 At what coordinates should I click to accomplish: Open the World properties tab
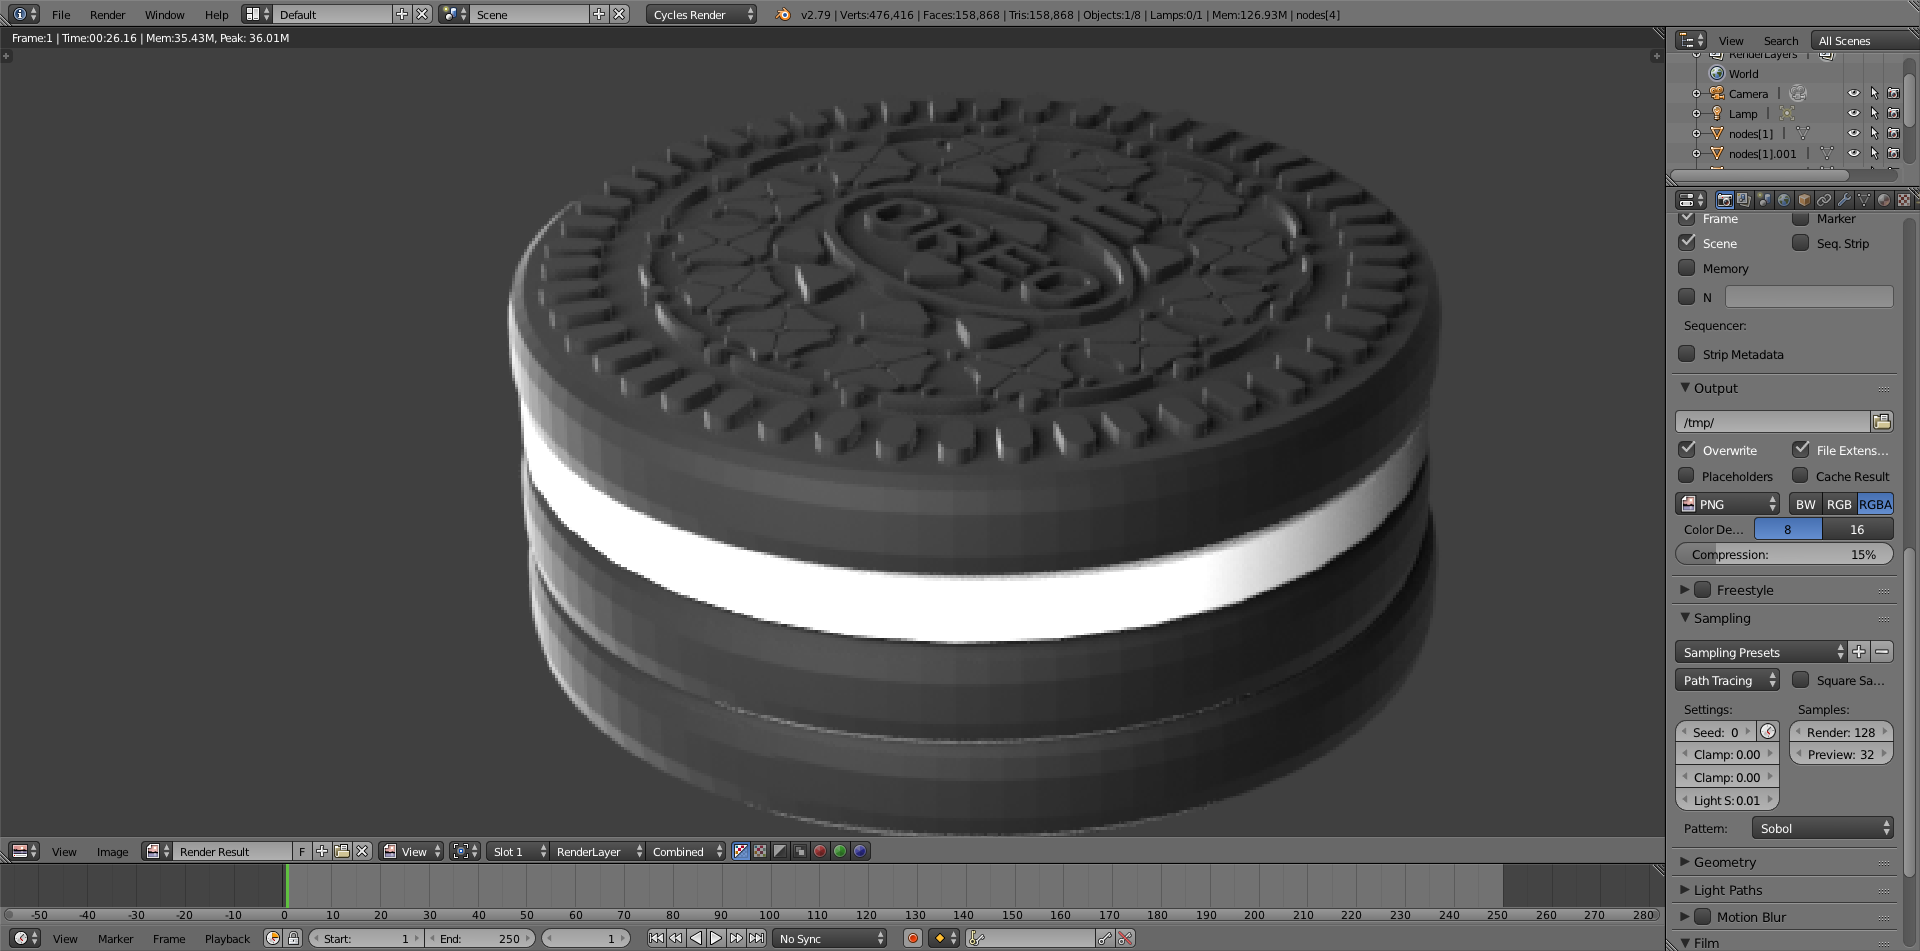(x=1784, y=200)
